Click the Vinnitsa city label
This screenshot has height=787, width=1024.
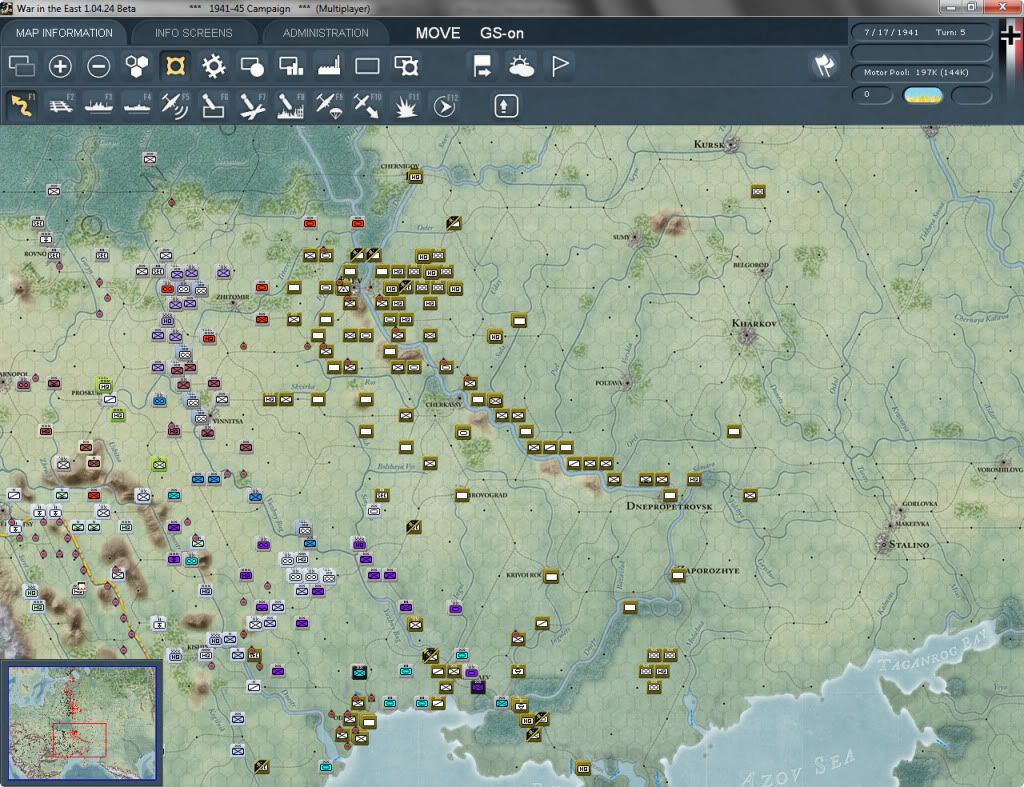point(227,421)
